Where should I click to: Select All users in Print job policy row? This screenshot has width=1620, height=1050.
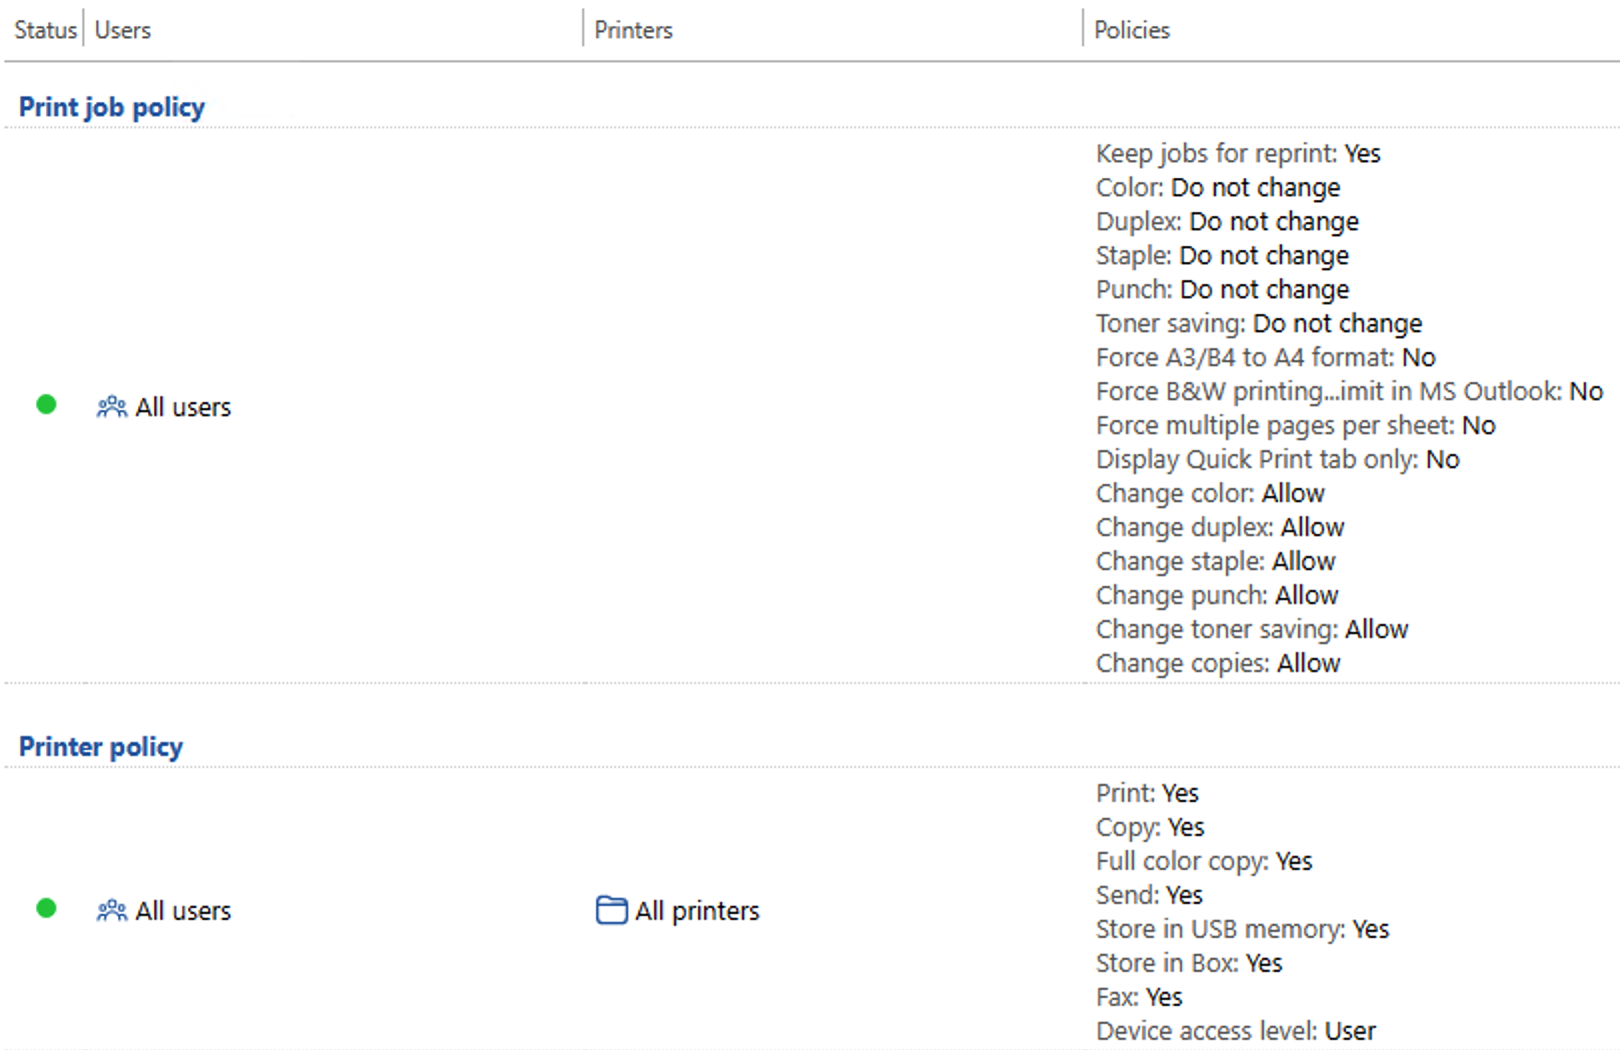tap(183, 407)
